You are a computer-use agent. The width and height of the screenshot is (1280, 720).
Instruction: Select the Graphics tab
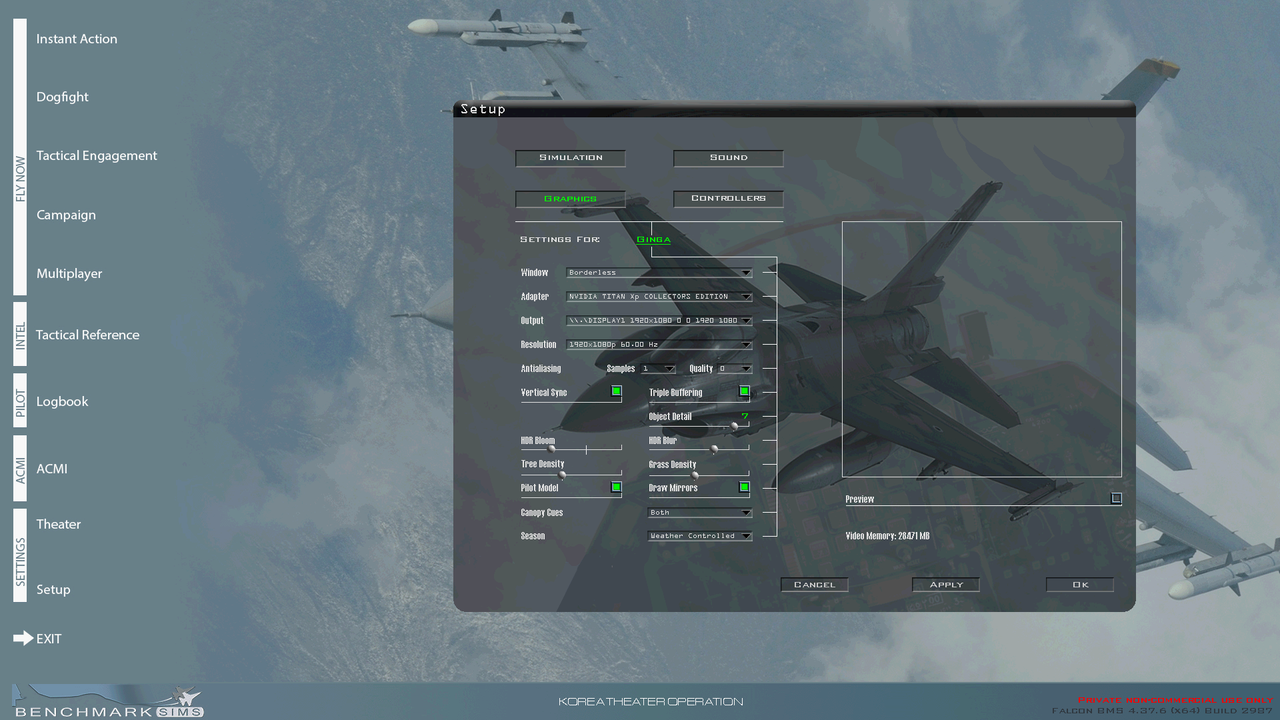(571, 199)
